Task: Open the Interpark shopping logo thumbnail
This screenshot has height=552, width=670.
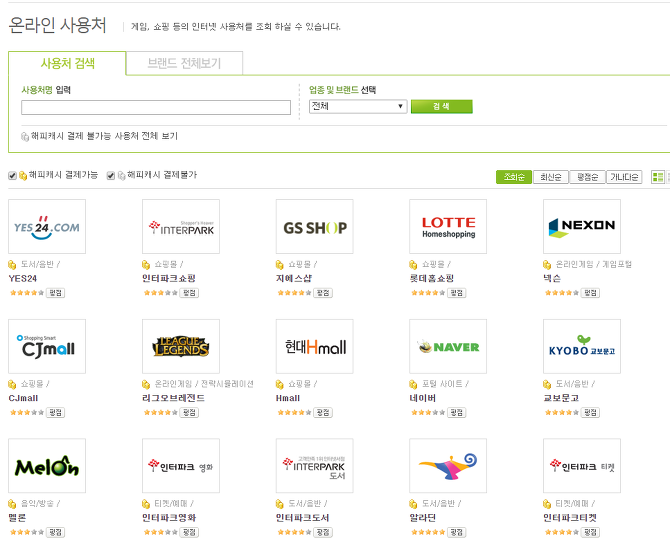Action: (181, 226)
